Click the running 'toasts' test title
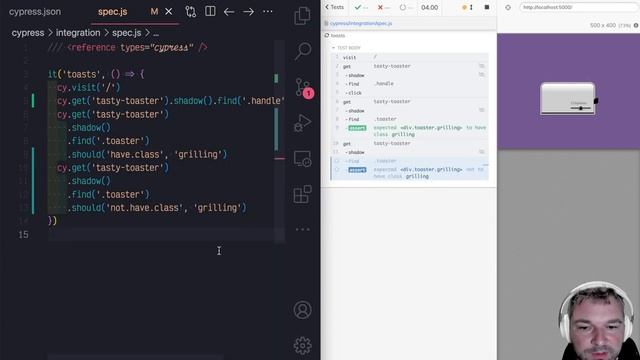 [338, 36]
